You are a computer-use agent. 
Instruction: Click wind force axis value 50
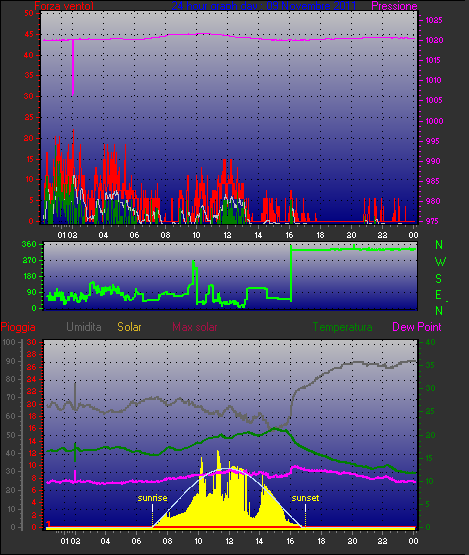coord(29,13)
